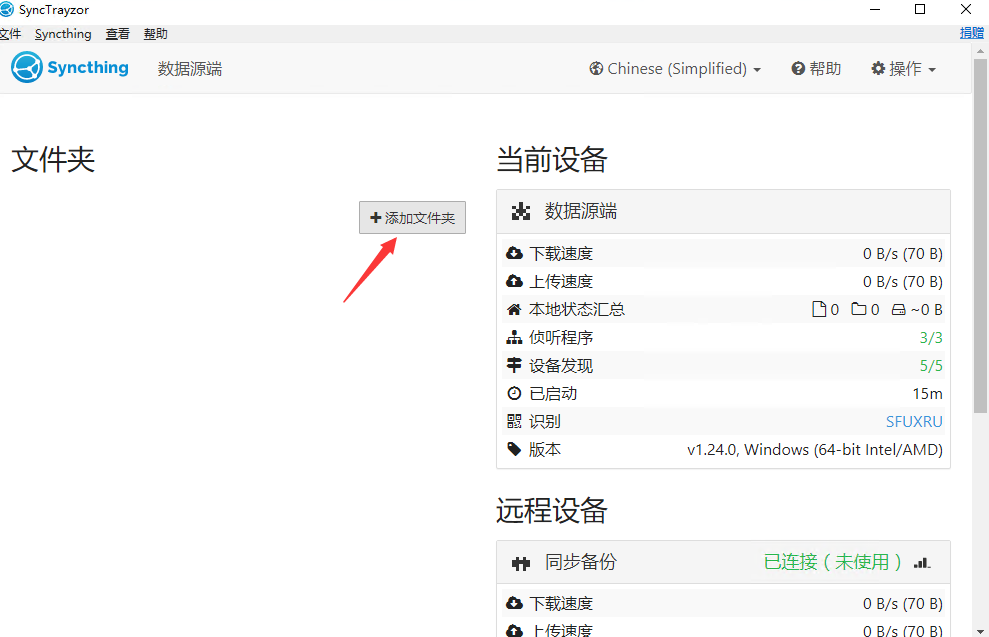Open the 帮助 help link in navbar

[x=816, y=69]
